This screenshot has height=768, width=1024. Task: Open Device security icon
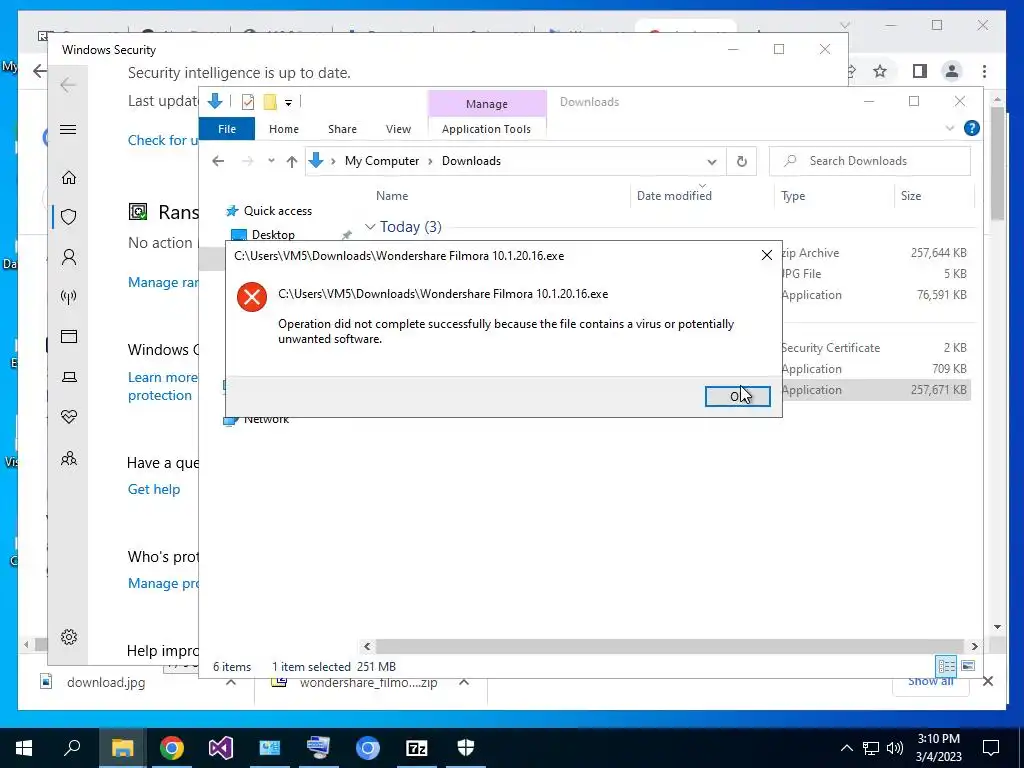pos(69,377)
